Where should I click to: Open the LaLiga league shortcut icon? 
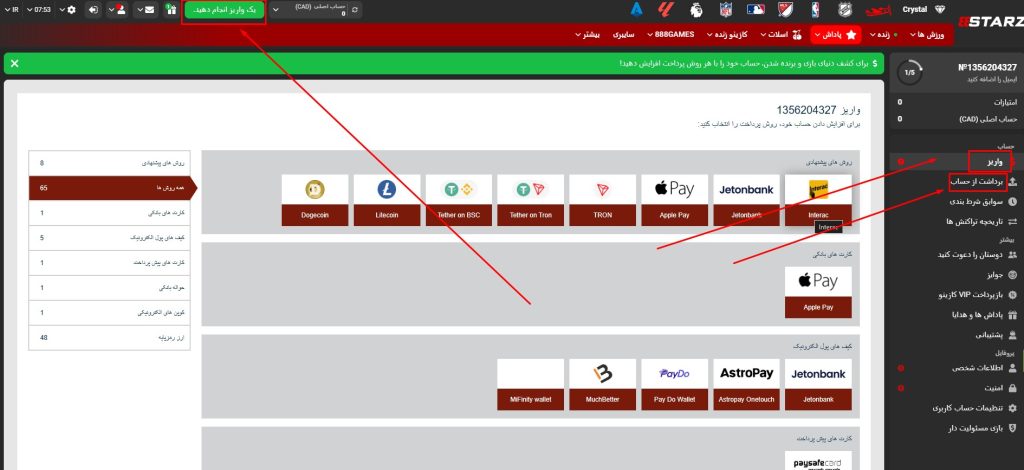pyautogui.click(x=665, y=10)
